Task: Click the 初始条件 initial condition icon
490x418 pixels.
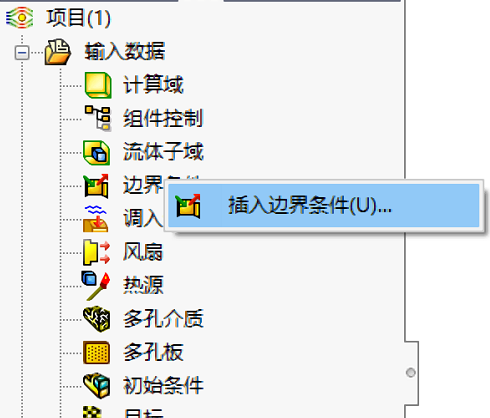Action: tap(97, 386)
